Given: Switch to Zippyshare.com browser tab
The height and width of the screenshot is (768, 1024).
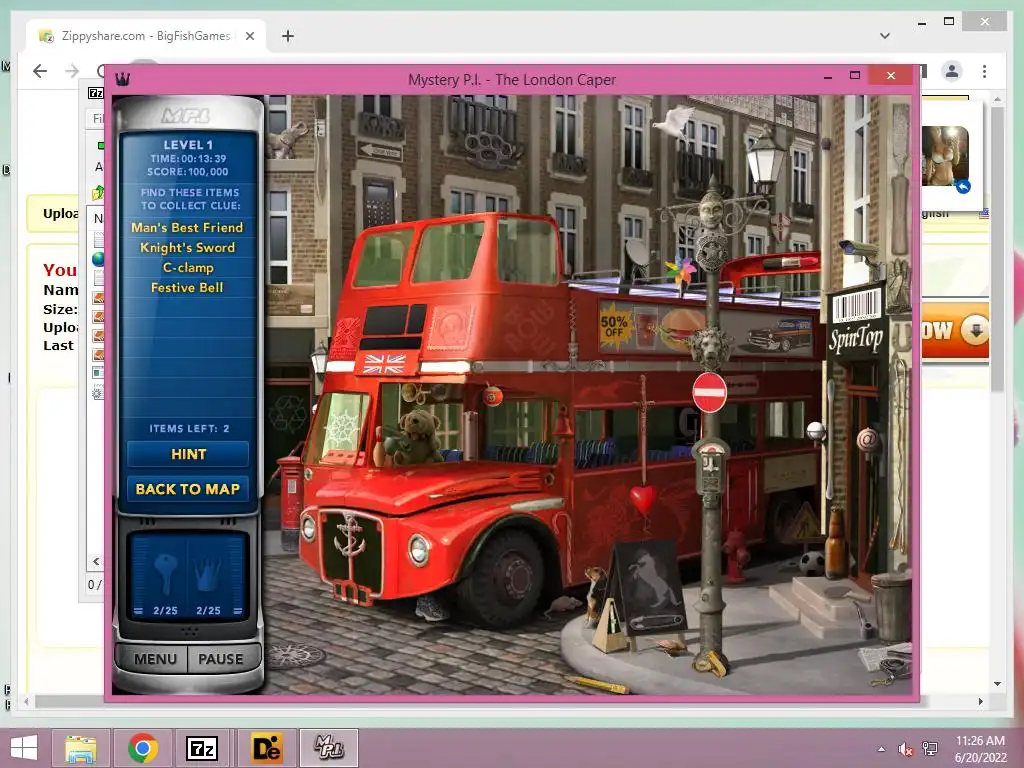Looking at the screenshot, I should tap(145, 36).
